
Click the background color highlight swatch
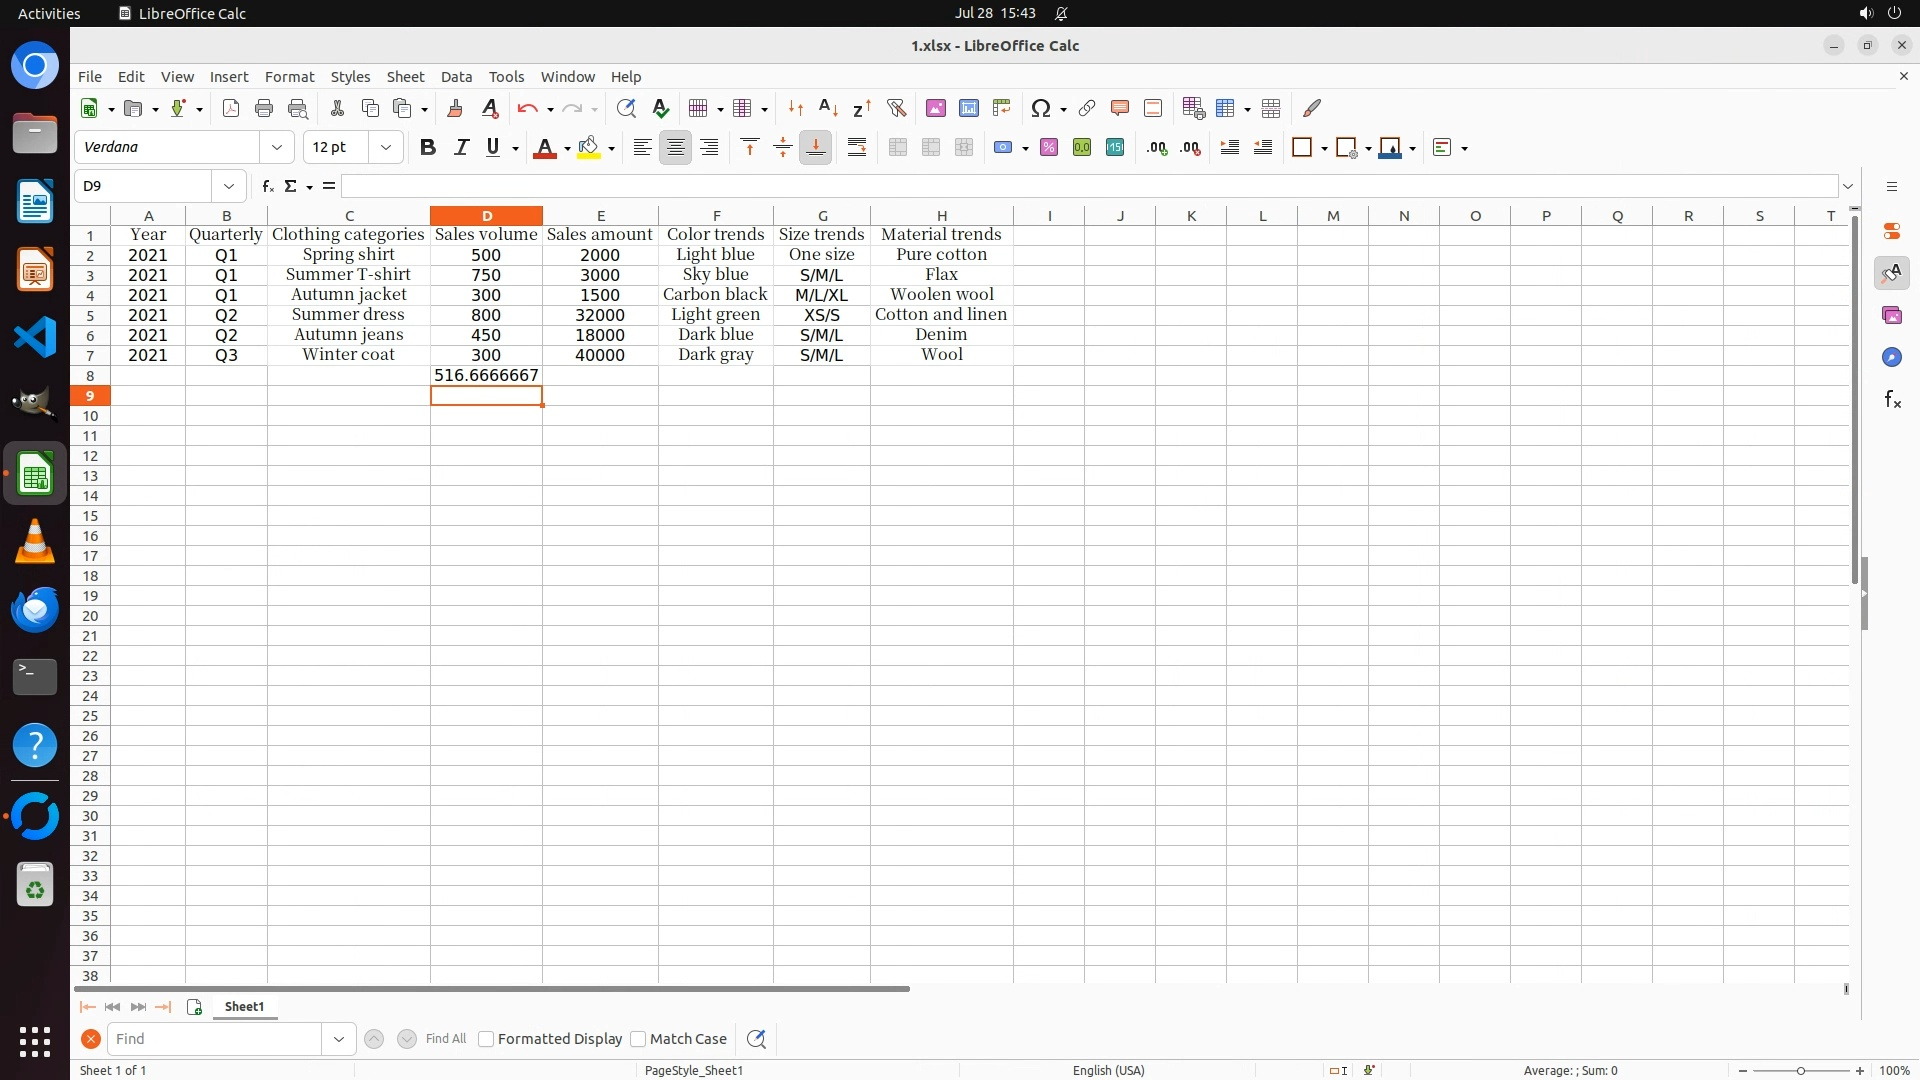tap(589, 148)
